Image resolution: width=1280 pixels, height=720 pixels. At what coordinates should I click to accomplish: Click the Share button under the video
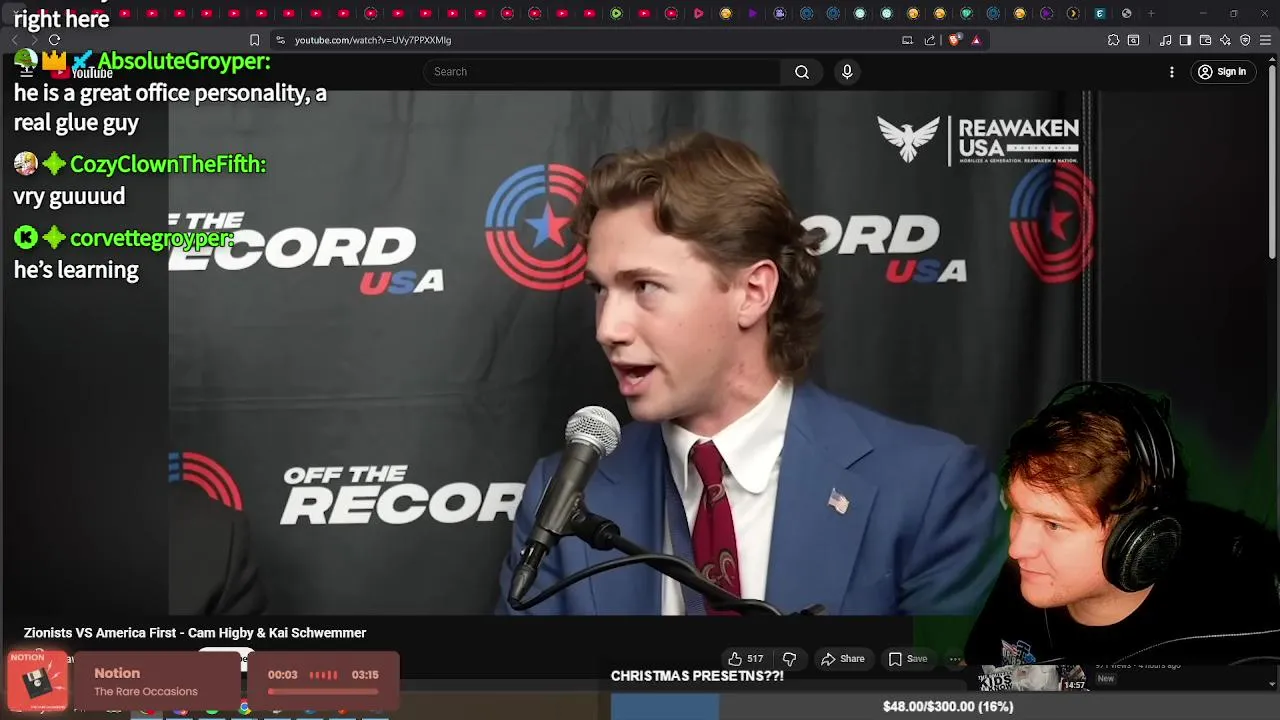[842, 658]
